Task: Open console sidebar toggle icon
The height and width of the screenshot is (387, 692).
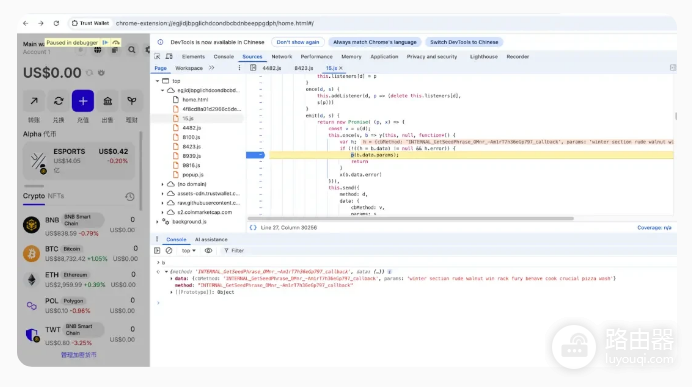Action: (x=157, y=251)
